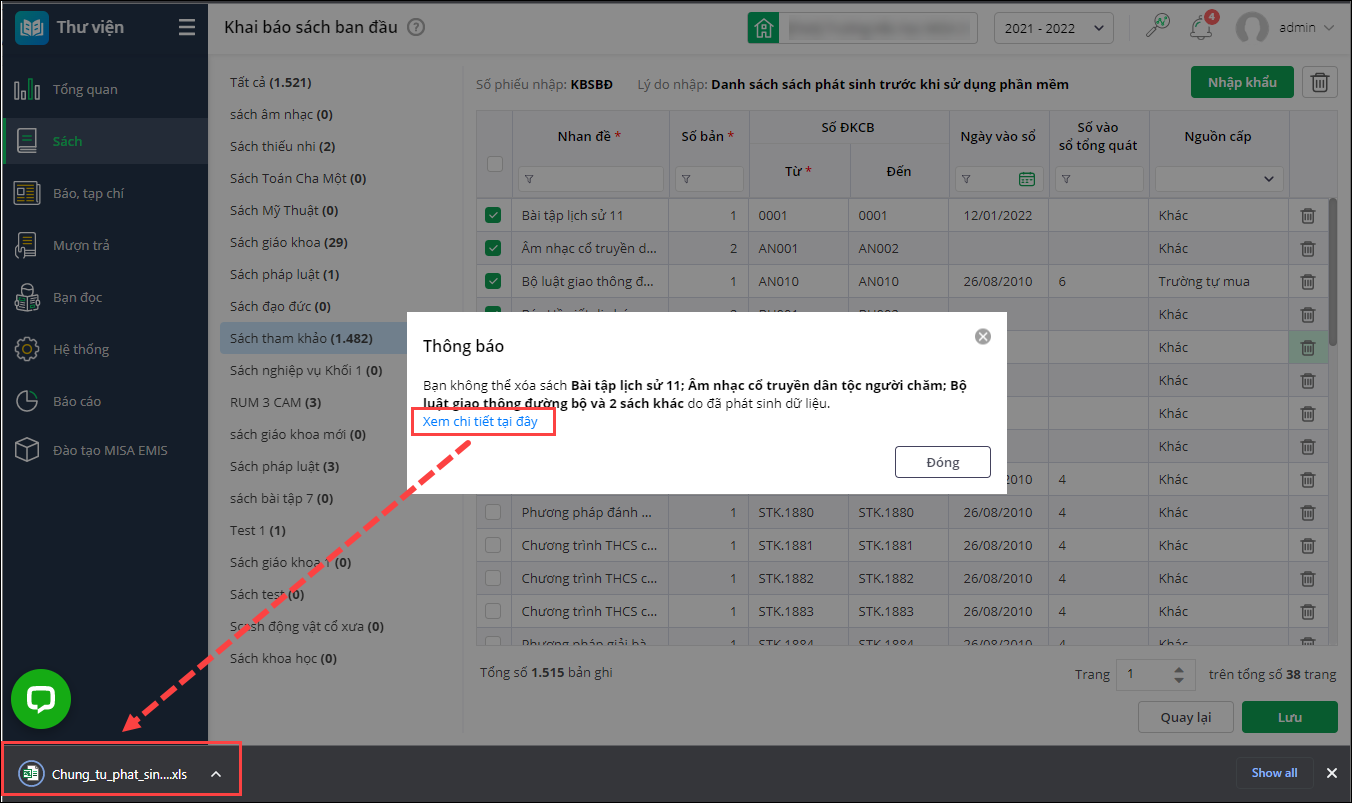Open Báo, tạp chí sidebar menu
The height and width of the screenshot is (803, 1352).
point(104,193)
